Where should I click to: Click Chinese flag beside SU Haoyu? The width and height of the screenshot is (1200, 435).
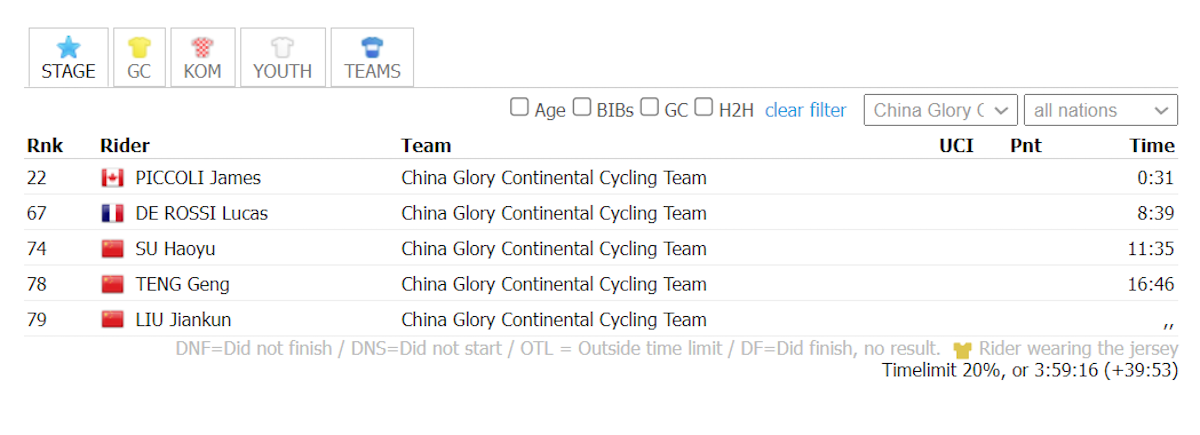(112, 249)
